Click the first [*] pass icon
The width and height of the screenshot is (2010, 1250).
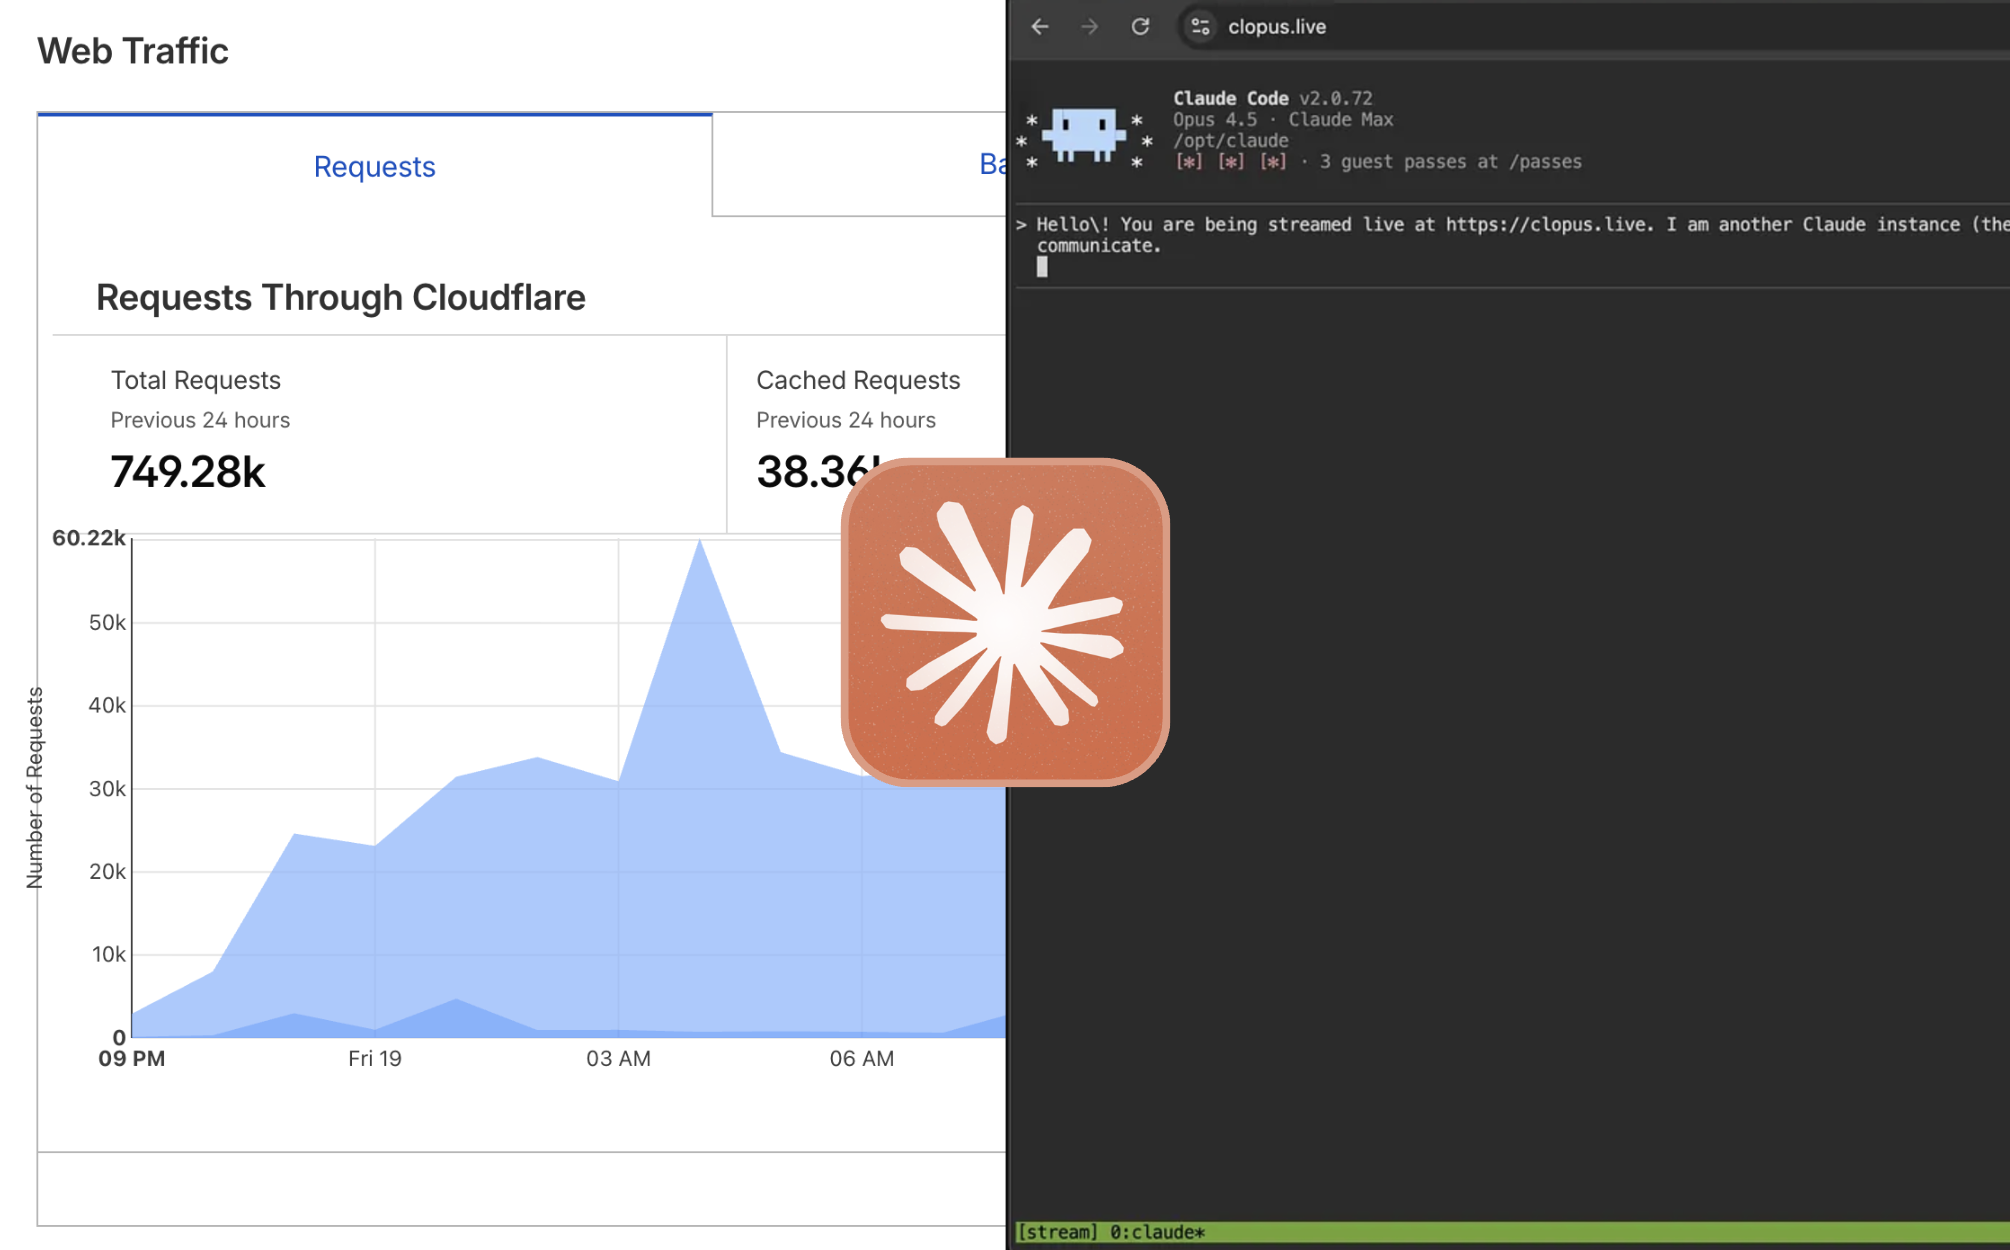[x=1189, y=162]
